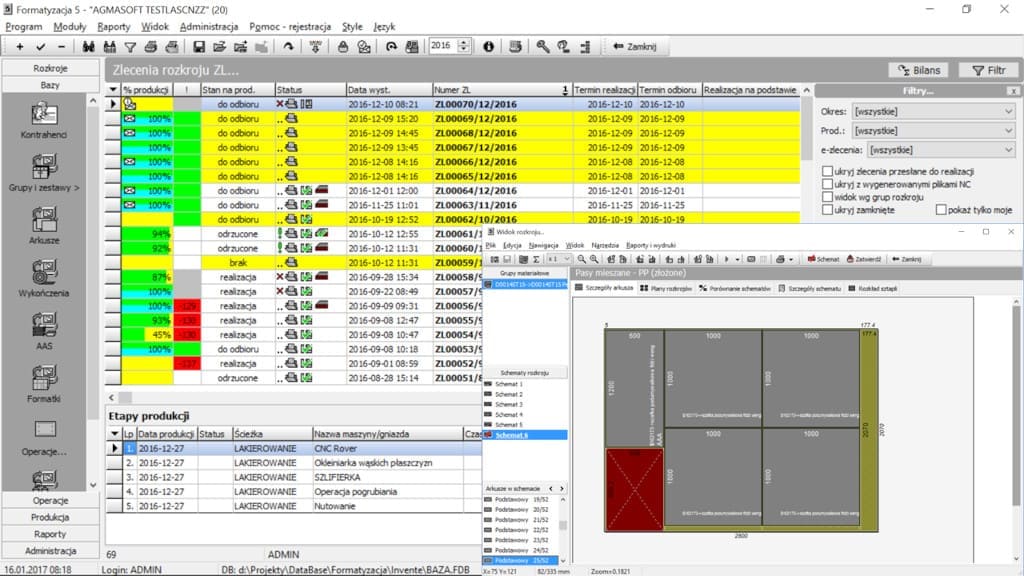This screenshot has height=576, width=1024.
Task: Click the zoom-in magnifier in Widok rozkroju toolbar
Action: pyautogui.click(x=583, y=259)
